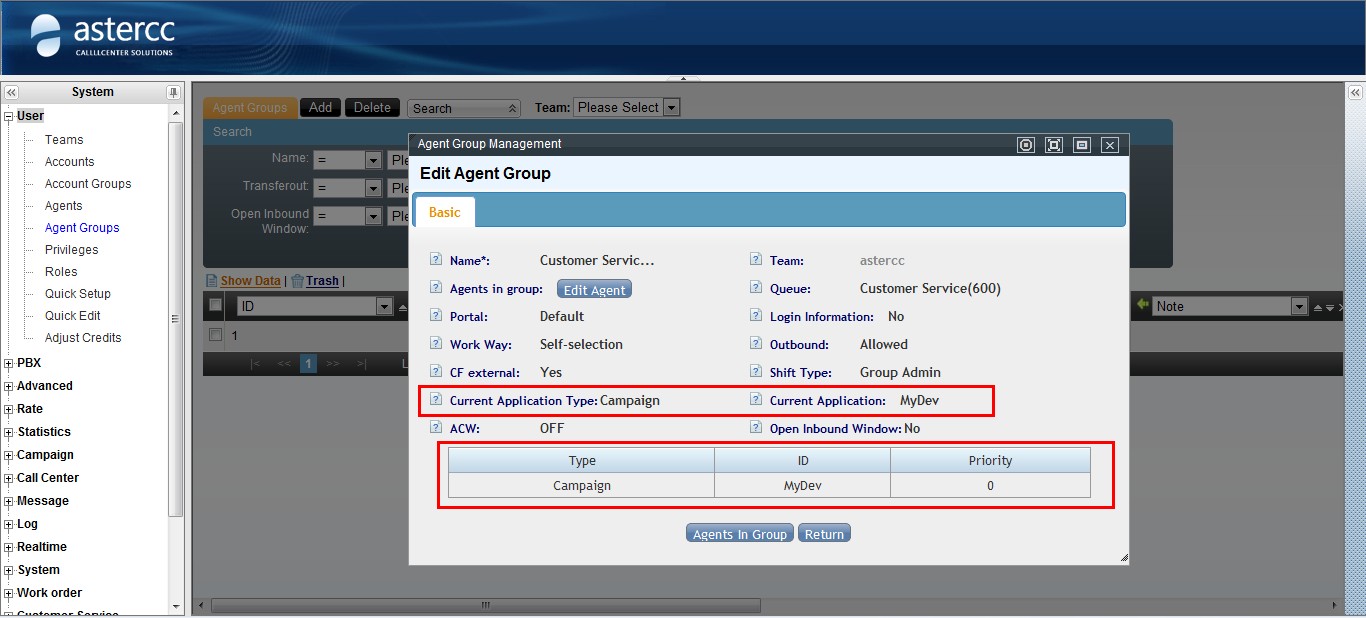Click the Return button
Image resolution: width=1366 pixels, height=618 pixels.
pyautogui.click(x=824, y=534)
